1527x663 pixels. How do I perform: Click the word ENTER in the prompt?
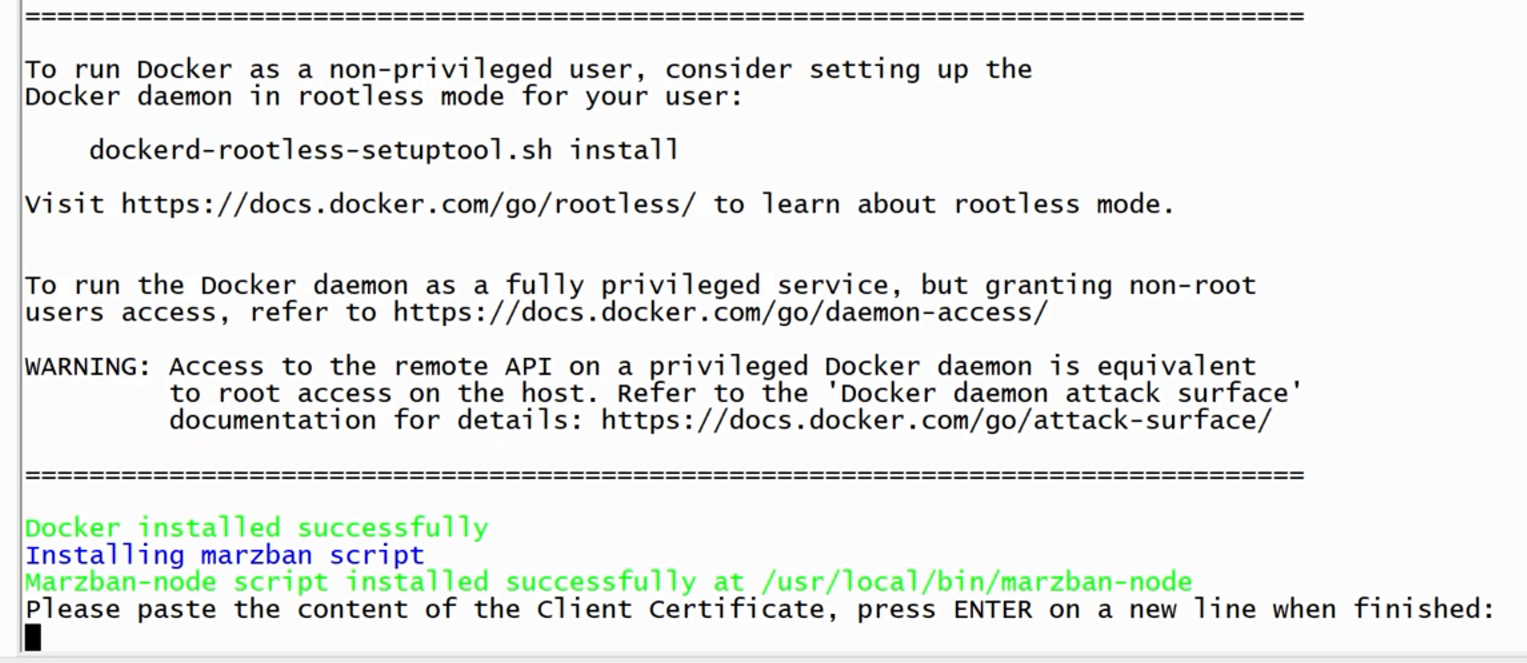click(x=992, y=609)
